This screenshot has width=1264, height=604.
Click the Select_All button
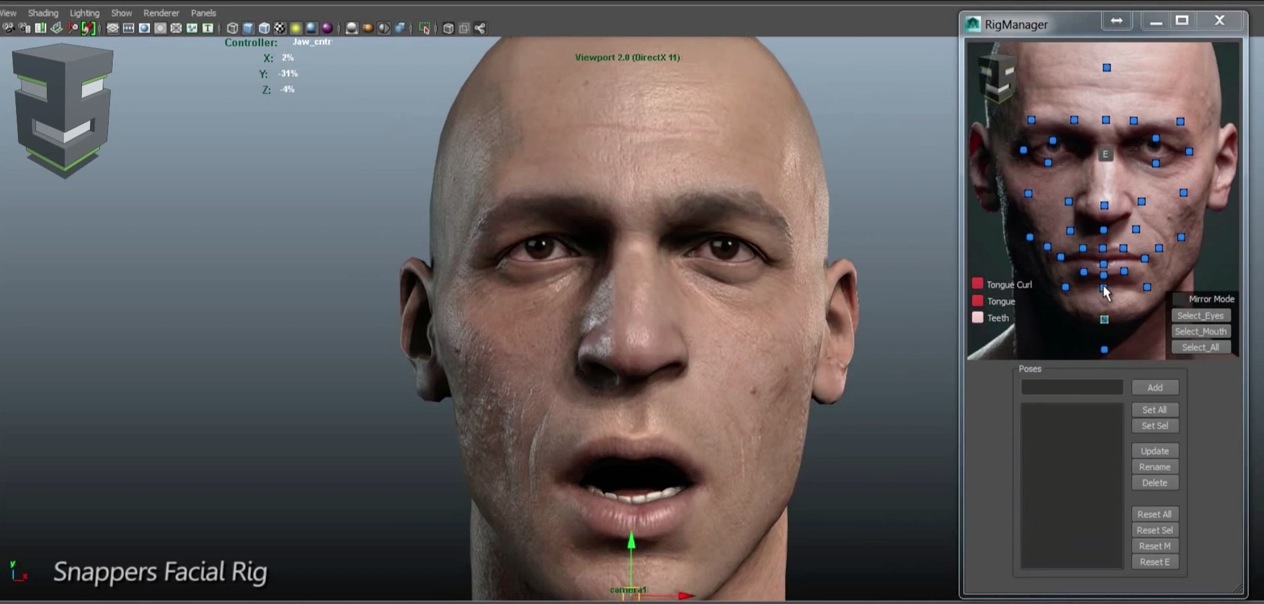point(1200,347)
